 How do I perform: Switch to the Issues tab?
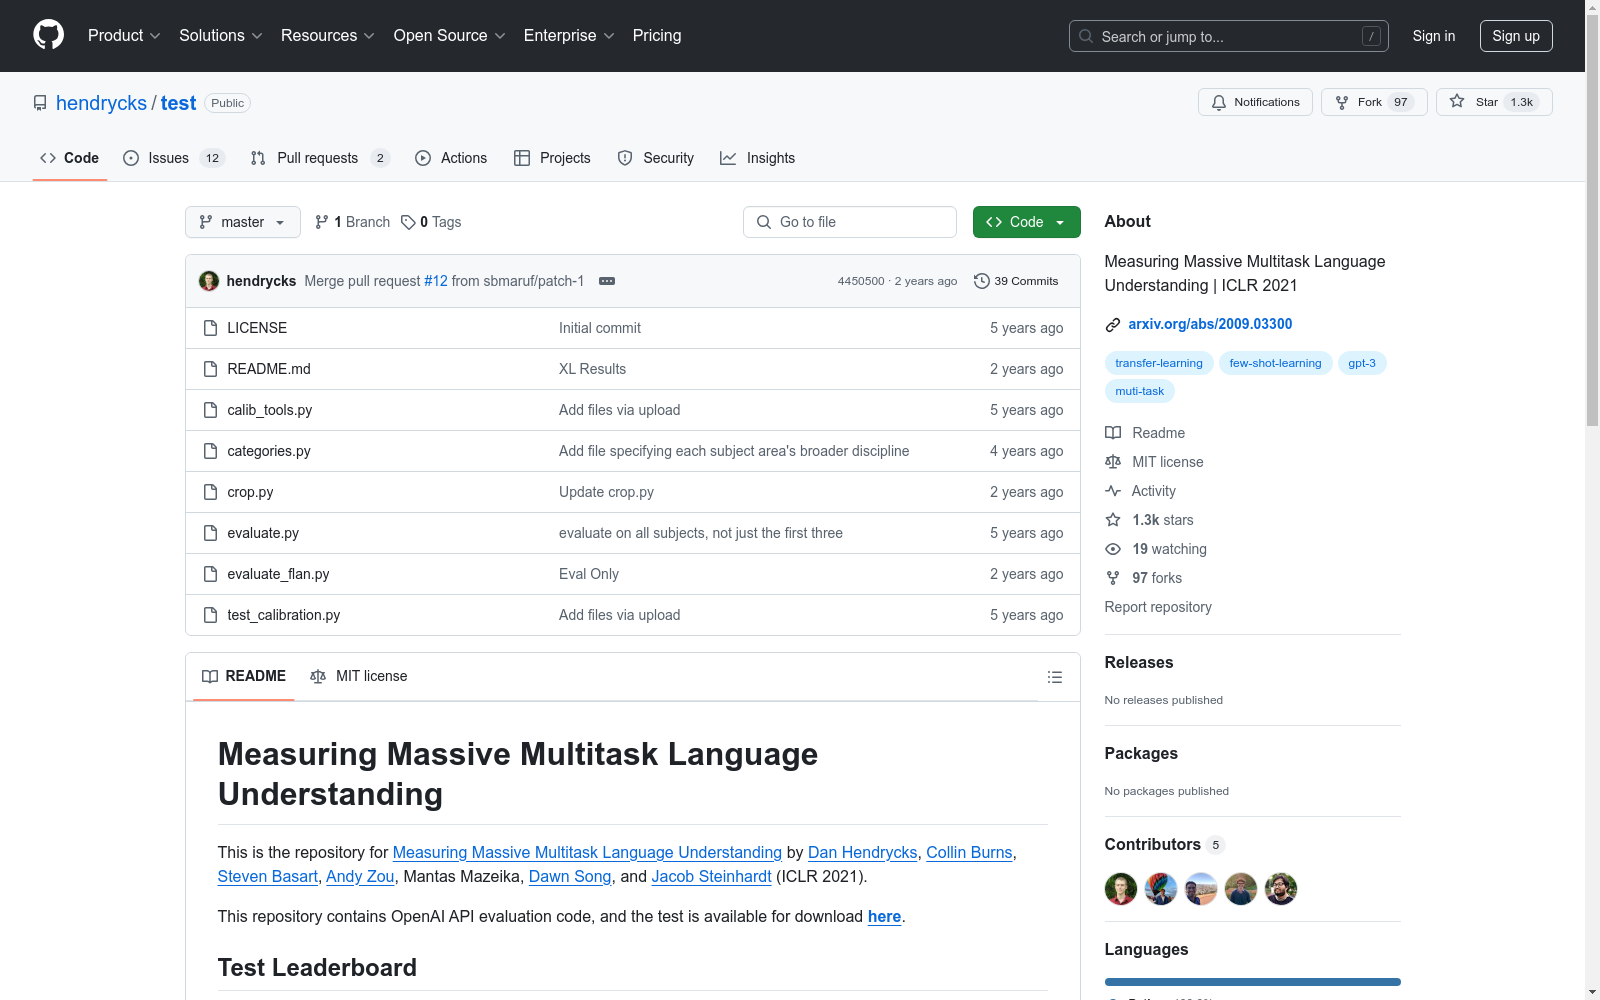pyautogui.click(x=174, y=158)
